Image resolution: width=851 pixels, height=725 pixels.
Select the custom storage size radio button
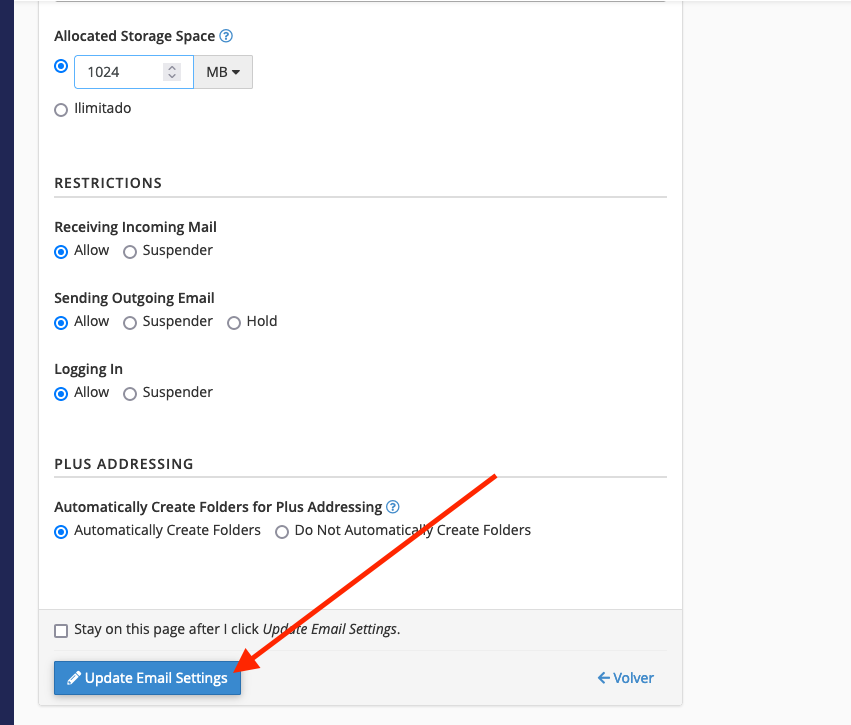(x=61, y=66)
